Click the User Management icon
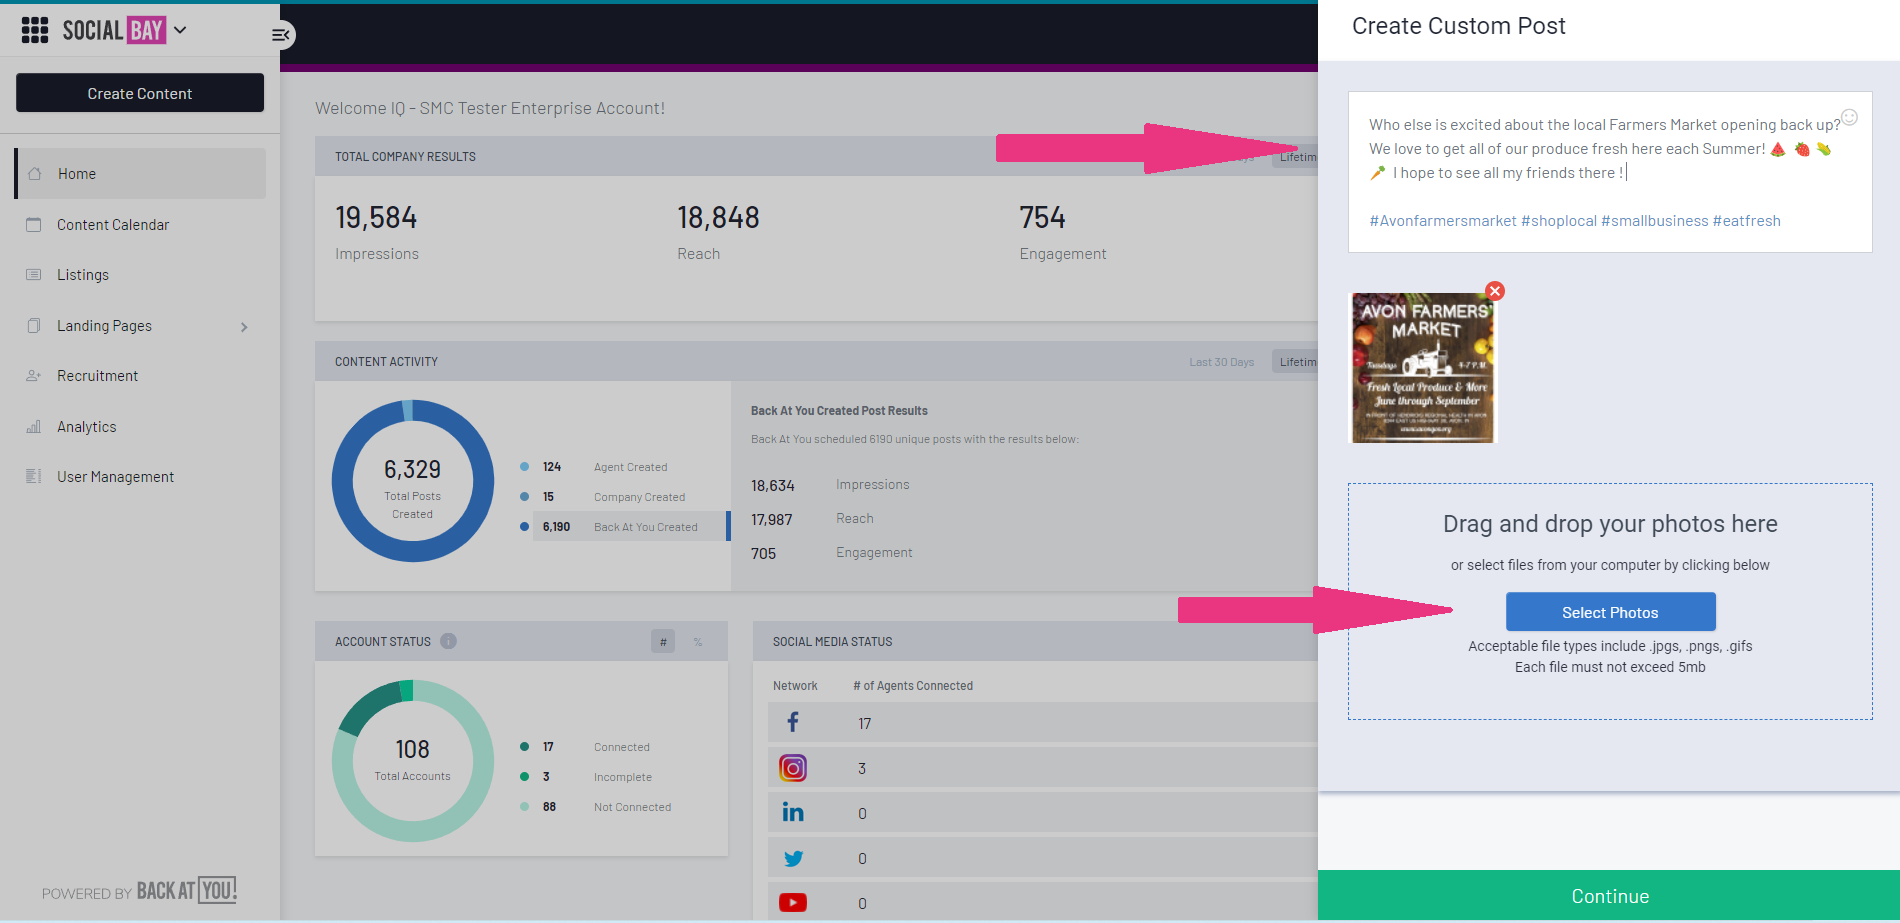Image resolution: width=1900 pixels, height=923 pixels. coord(34,476)
